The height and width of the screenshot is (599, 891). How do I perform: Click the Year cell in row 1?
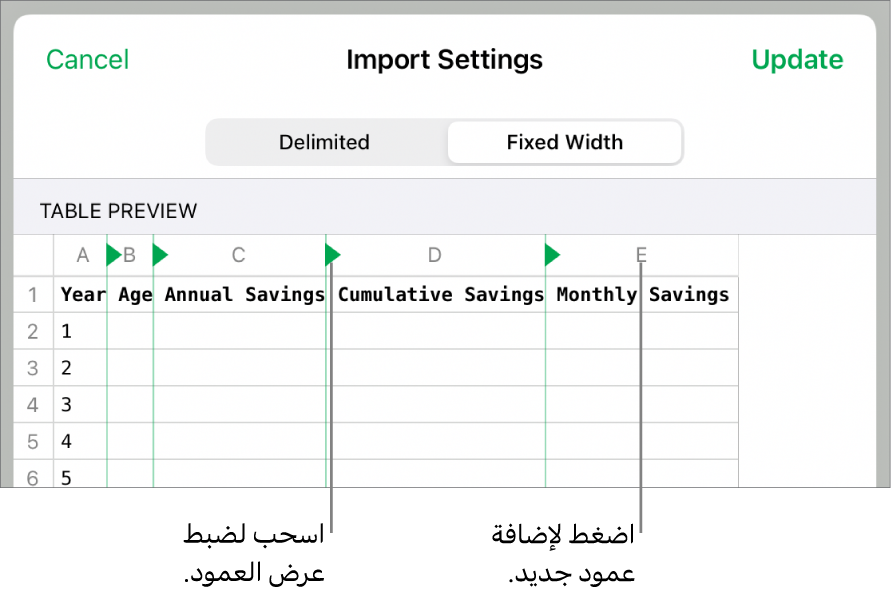click(x=82, y=295)
